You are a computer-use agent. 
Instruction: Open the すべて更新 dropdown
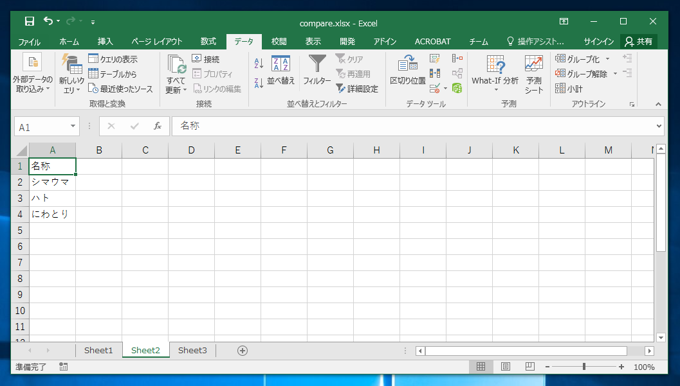176,74
